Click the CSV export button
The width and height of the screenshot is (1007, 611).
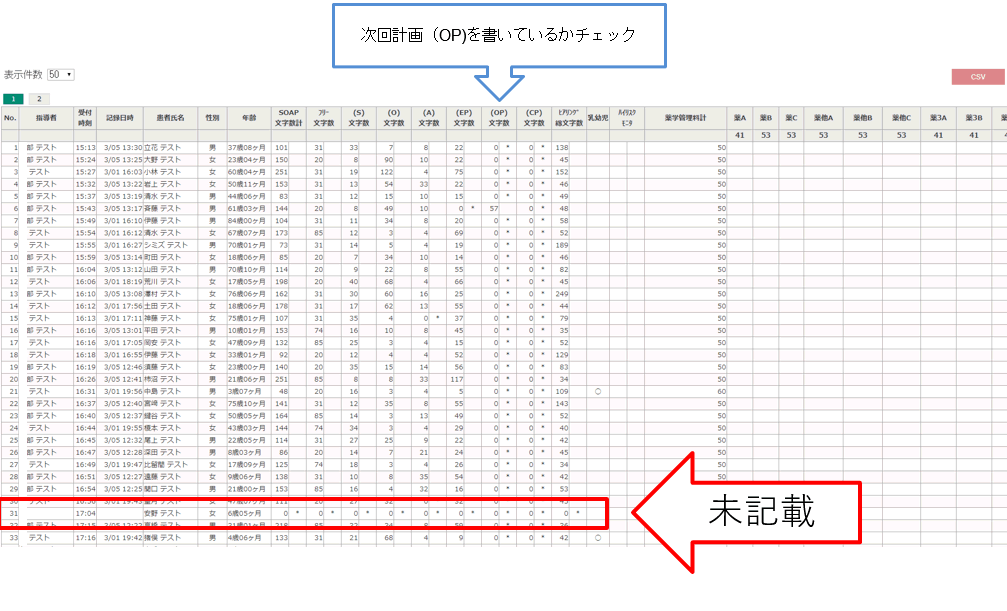pos(977,76)
